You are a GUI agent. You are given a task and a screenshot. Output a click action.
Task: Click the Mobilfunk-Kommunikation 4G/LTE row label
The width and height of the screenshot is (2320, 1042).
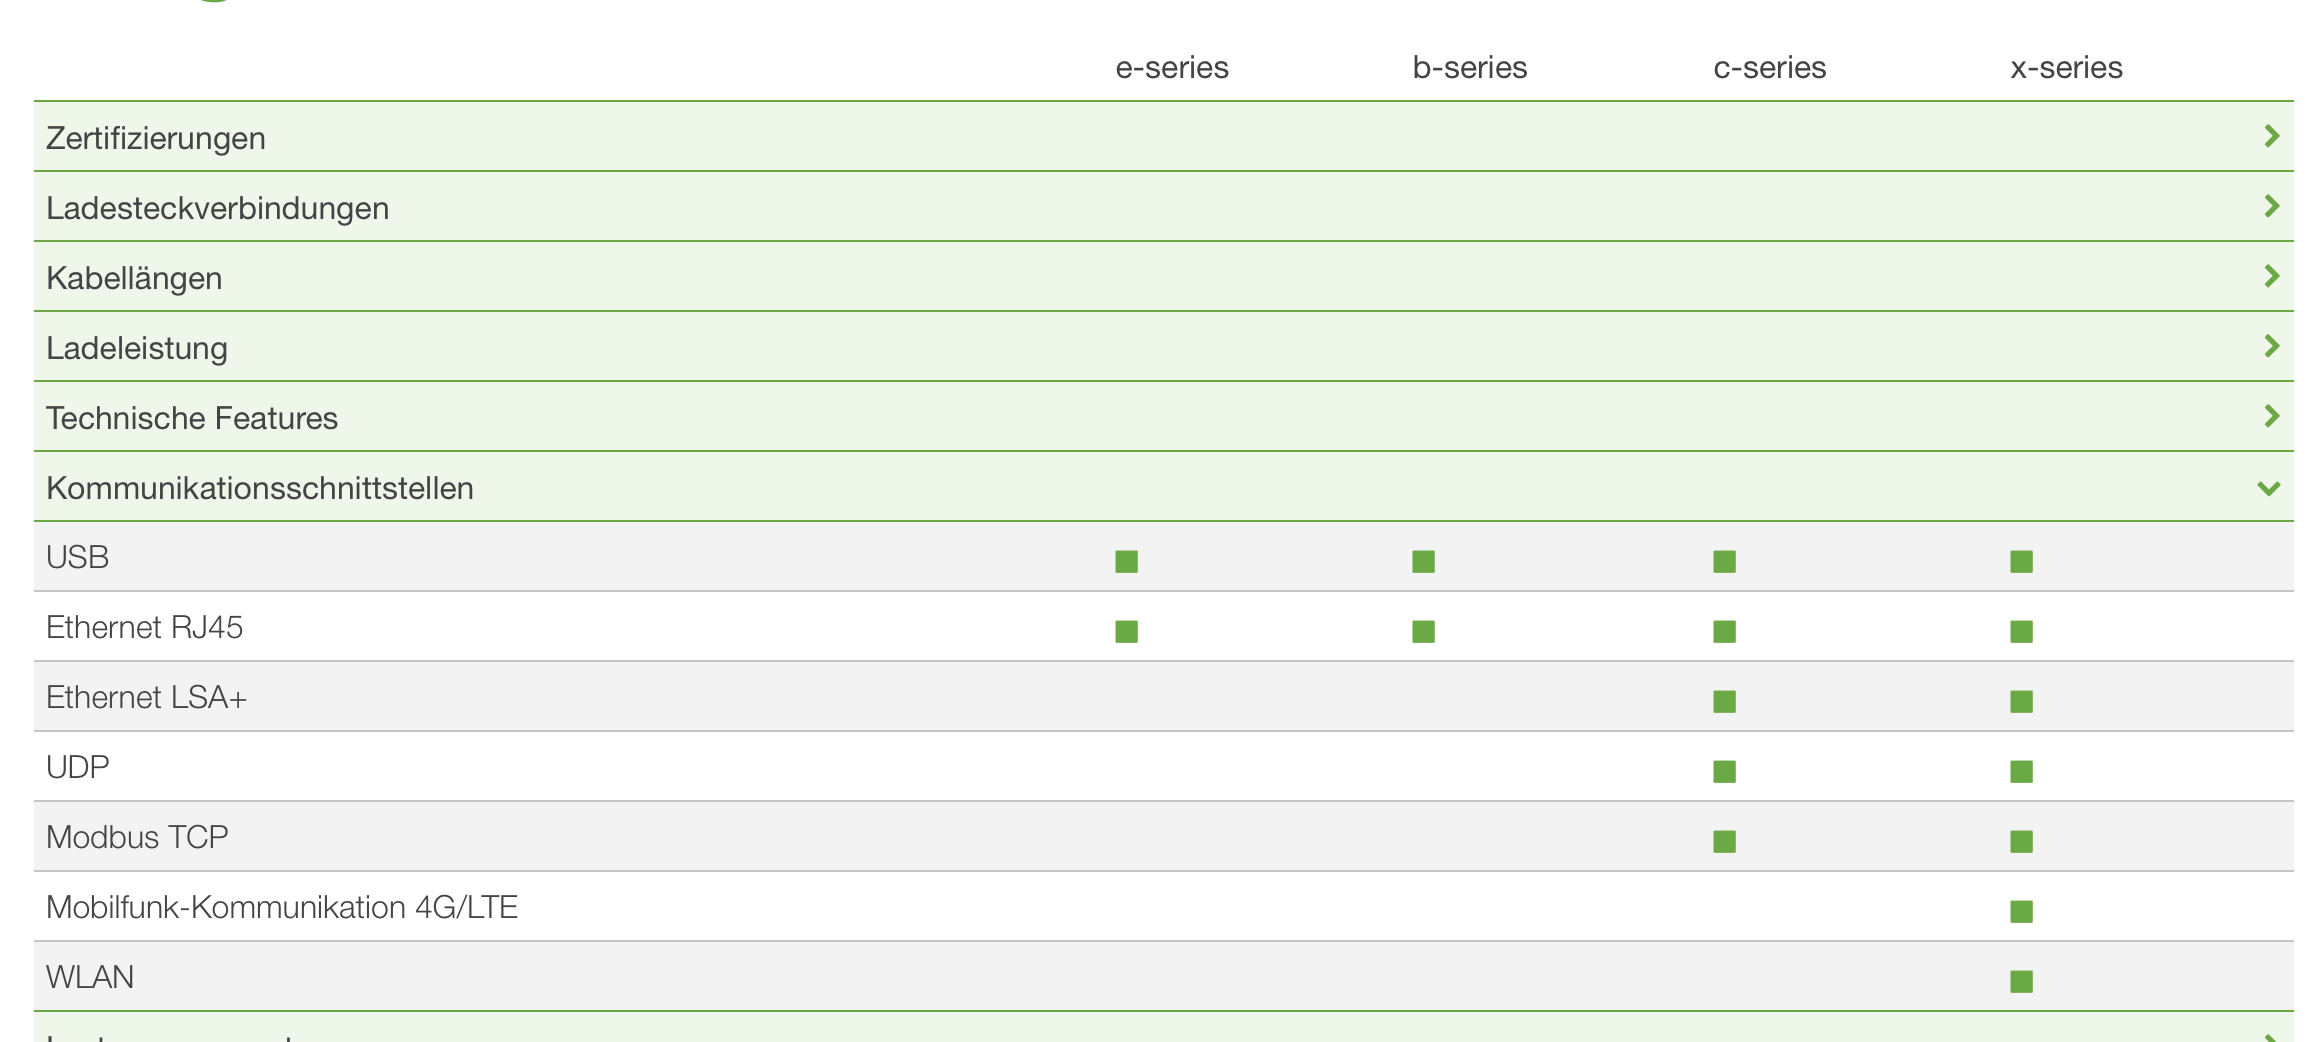coord(282,907)
